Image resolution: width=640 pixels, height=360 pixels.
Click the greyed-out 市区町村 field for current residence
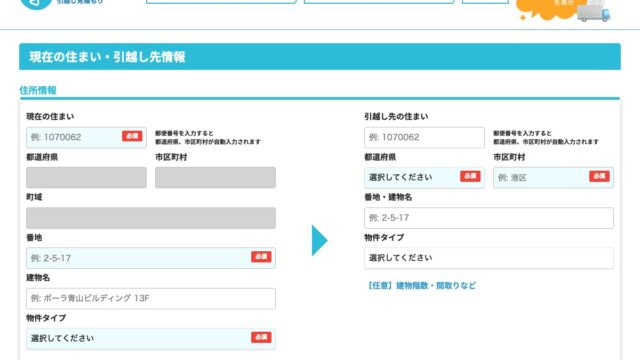pos(215,178)
